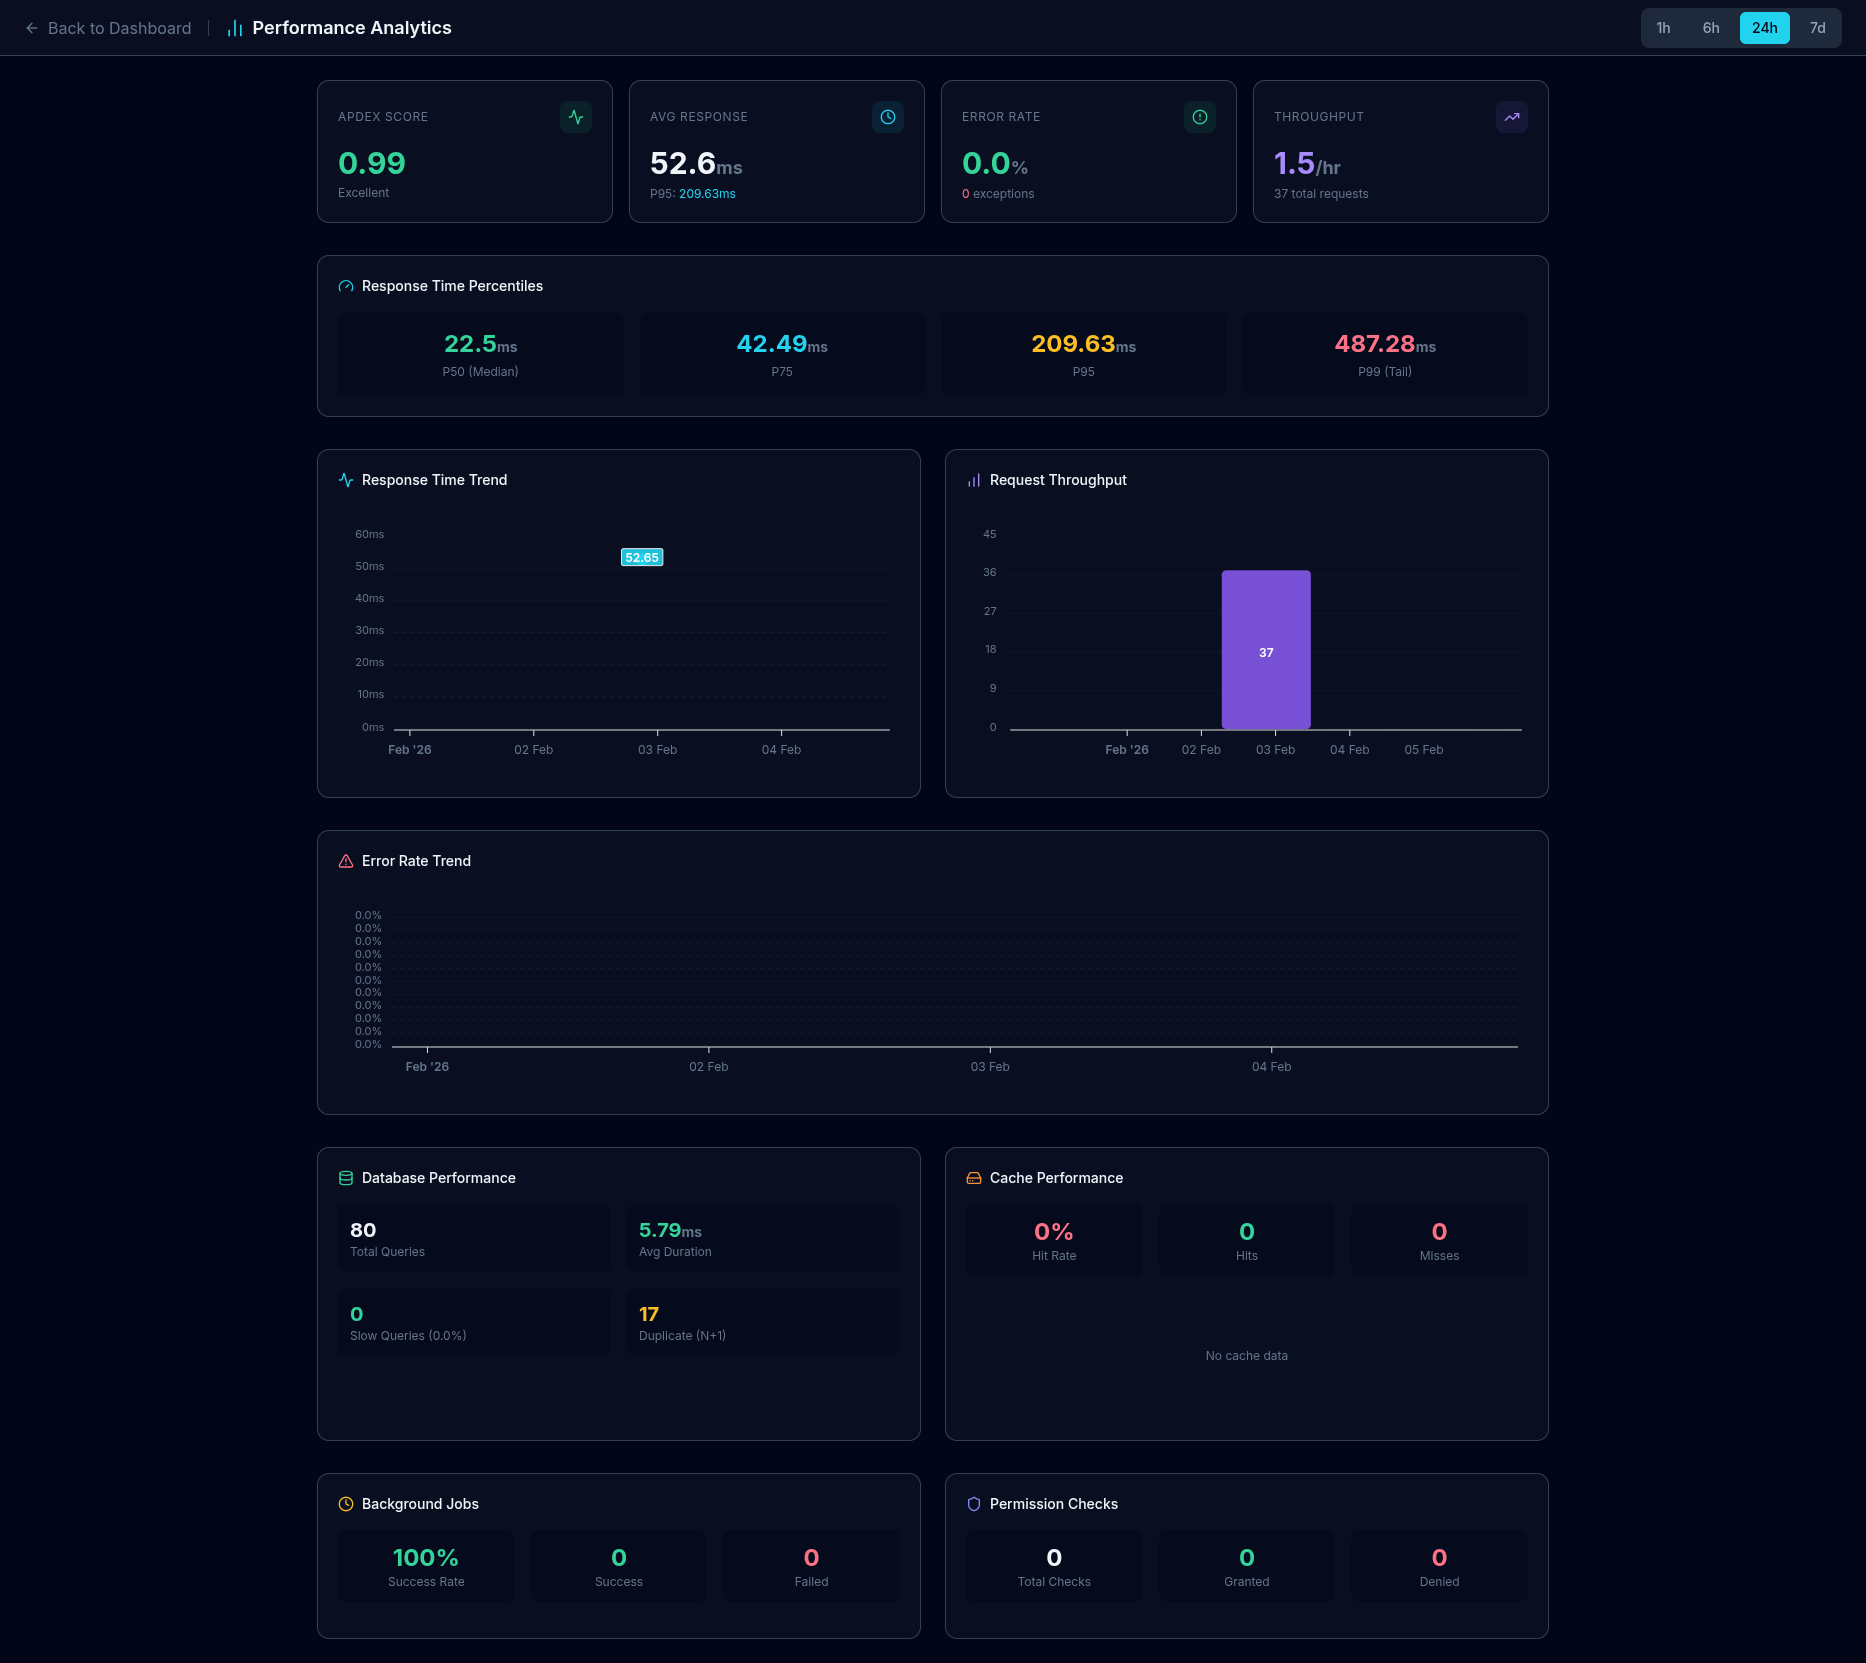
Task: Click the 0 exceptions text
Action: click(x=998, y=194)
